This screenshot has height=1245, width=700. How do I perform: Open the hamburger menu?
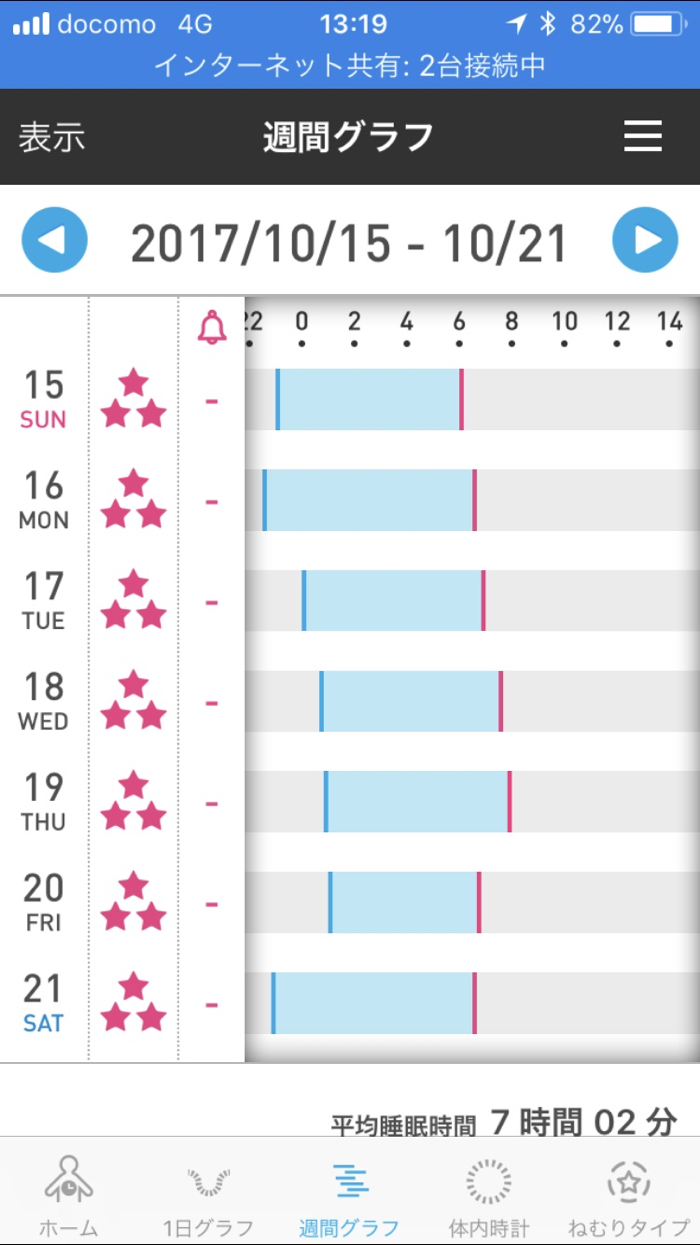click(643, 136)
